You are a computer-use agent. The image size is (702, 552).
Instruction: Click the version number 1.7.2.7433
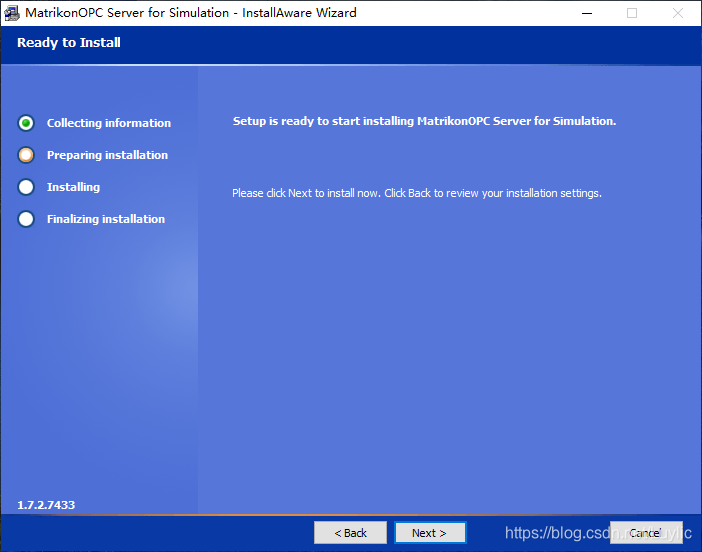coord(46,505)
